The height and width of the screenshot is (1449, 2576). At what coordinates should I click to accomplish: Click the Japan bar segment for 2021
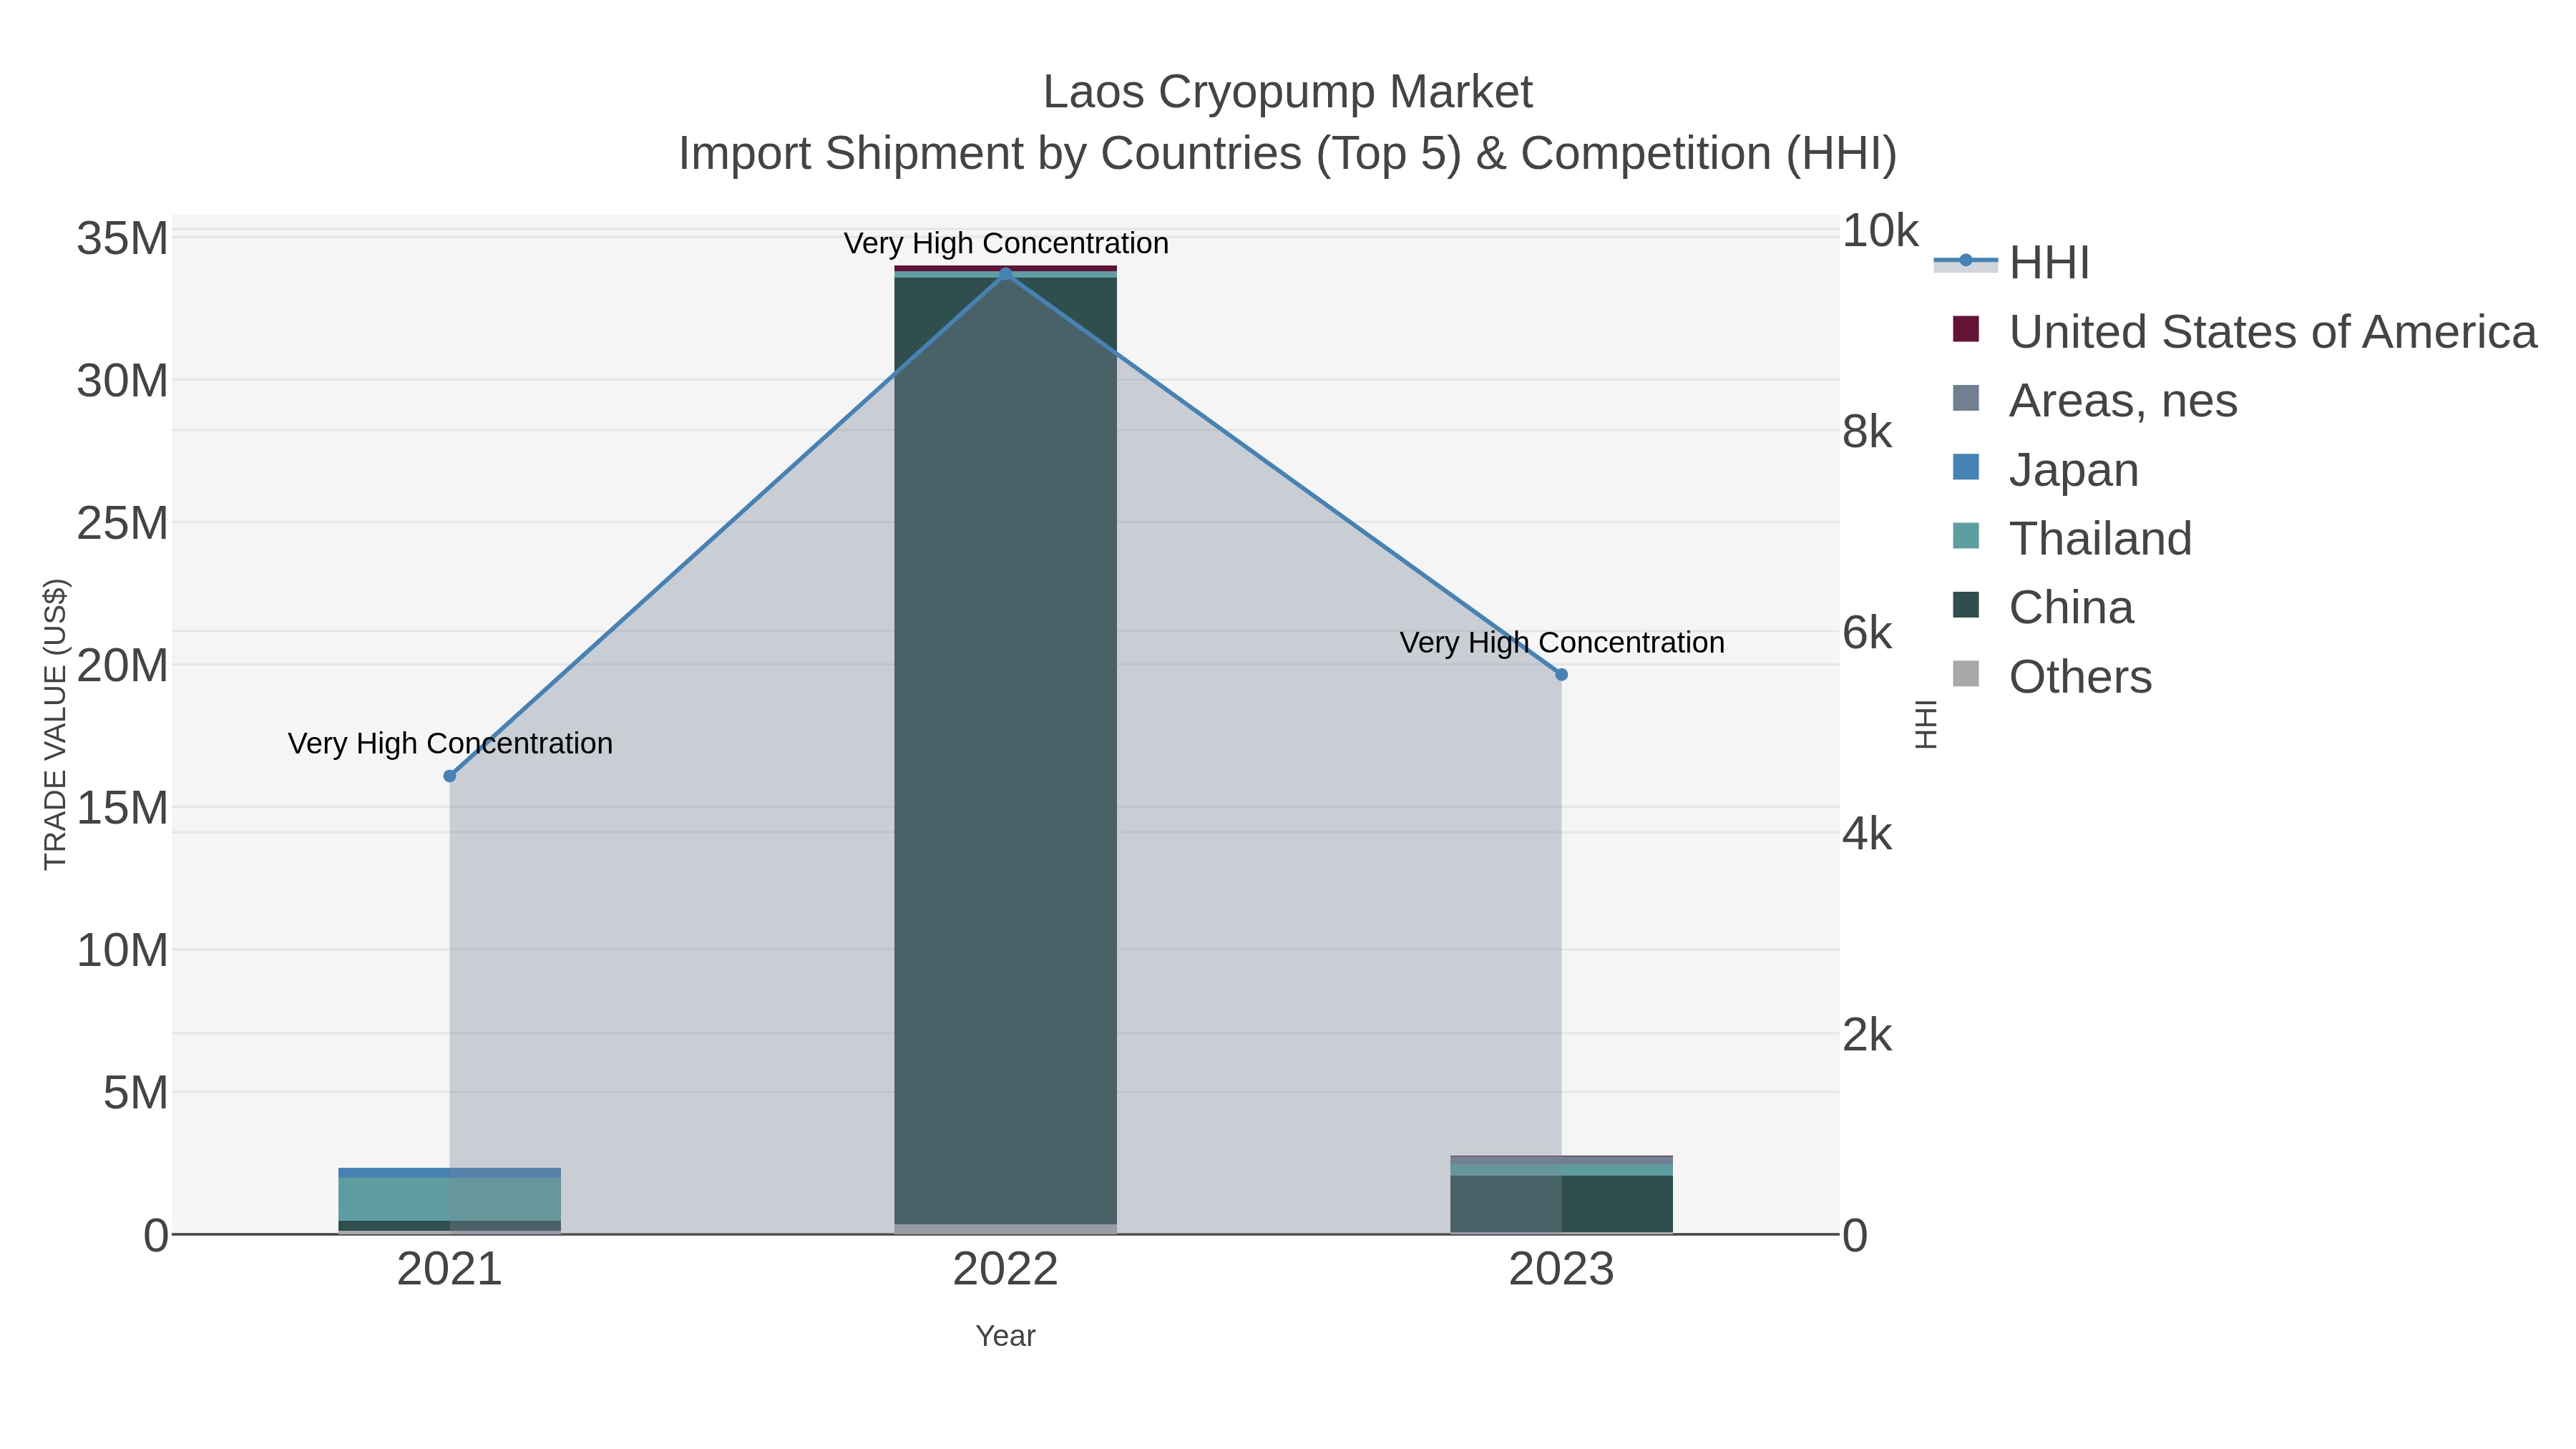coord(450,1173)
